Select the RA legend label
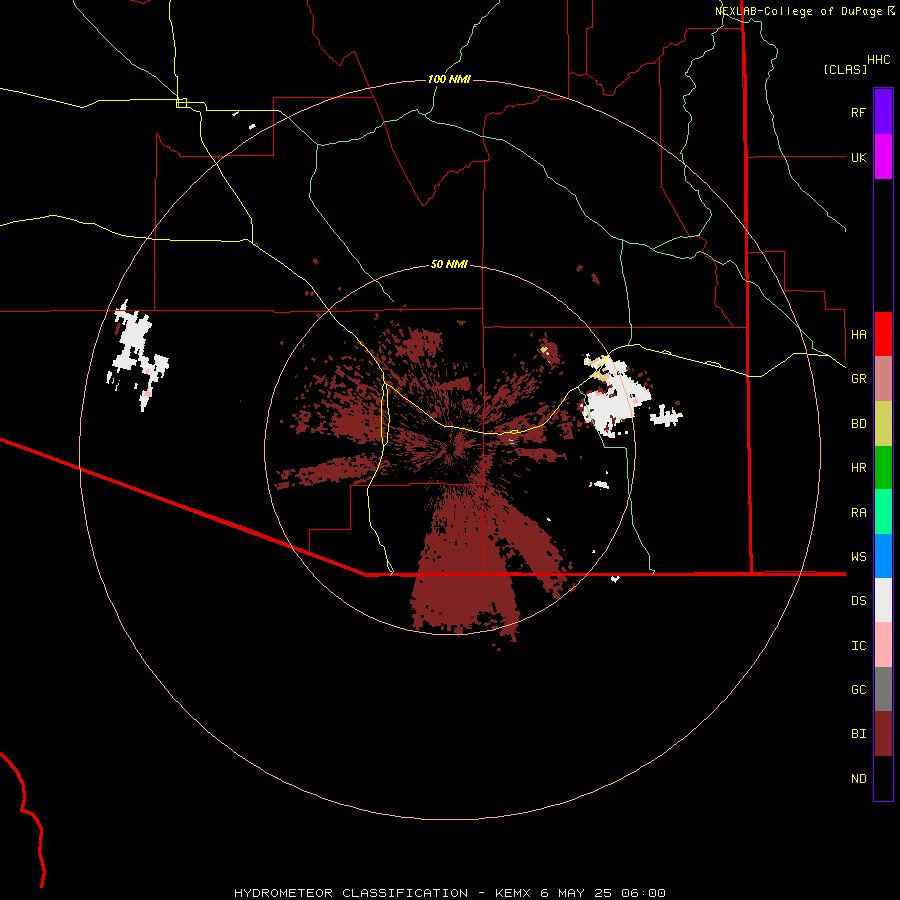The height and width of the screenshot is (900, 900). pyautogui.click(x=858, y=513)
